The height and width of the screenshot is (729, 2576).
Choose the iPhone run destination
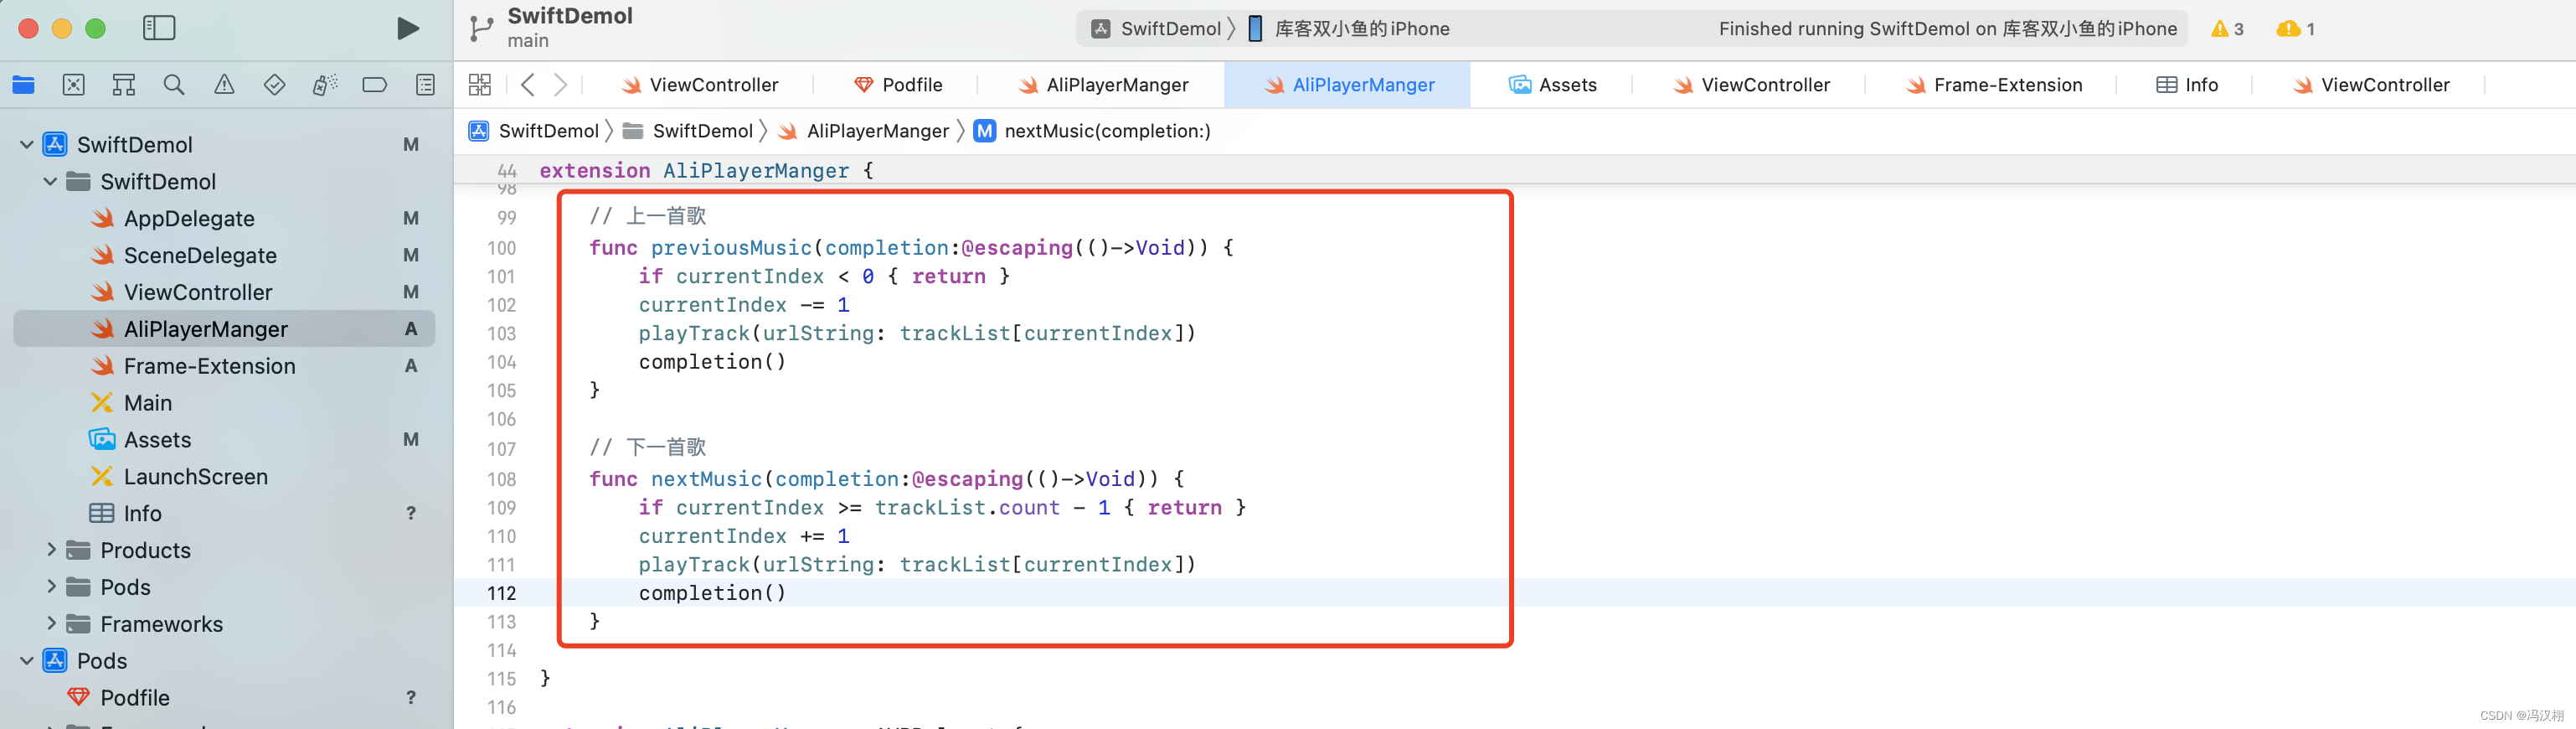point(1349,29)
